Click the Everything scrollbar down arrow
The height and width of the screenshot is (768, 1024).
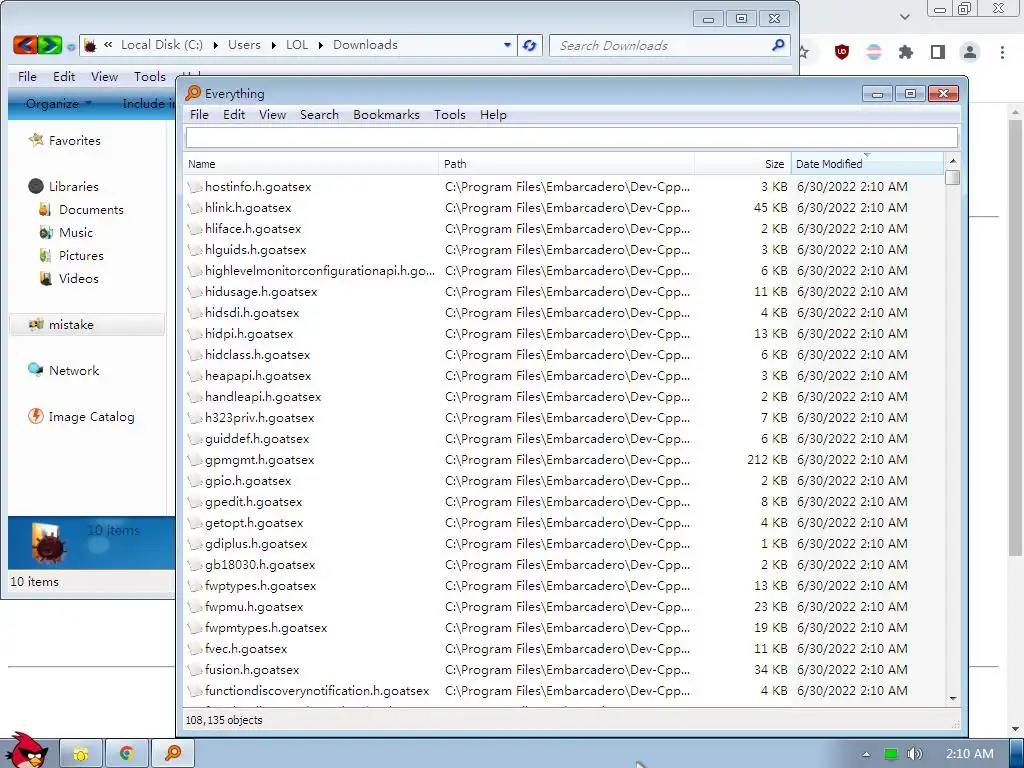click(953, 698)
